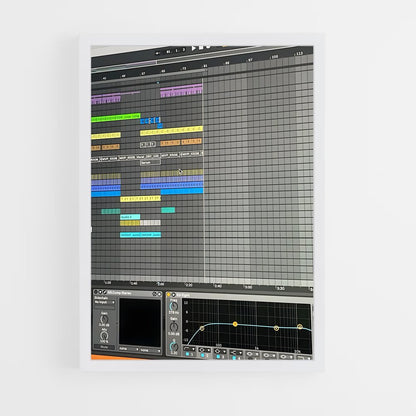The image size is (416, 416).
Task: Adjust the EQ Eight Q knob
Action: coord(174,346)
